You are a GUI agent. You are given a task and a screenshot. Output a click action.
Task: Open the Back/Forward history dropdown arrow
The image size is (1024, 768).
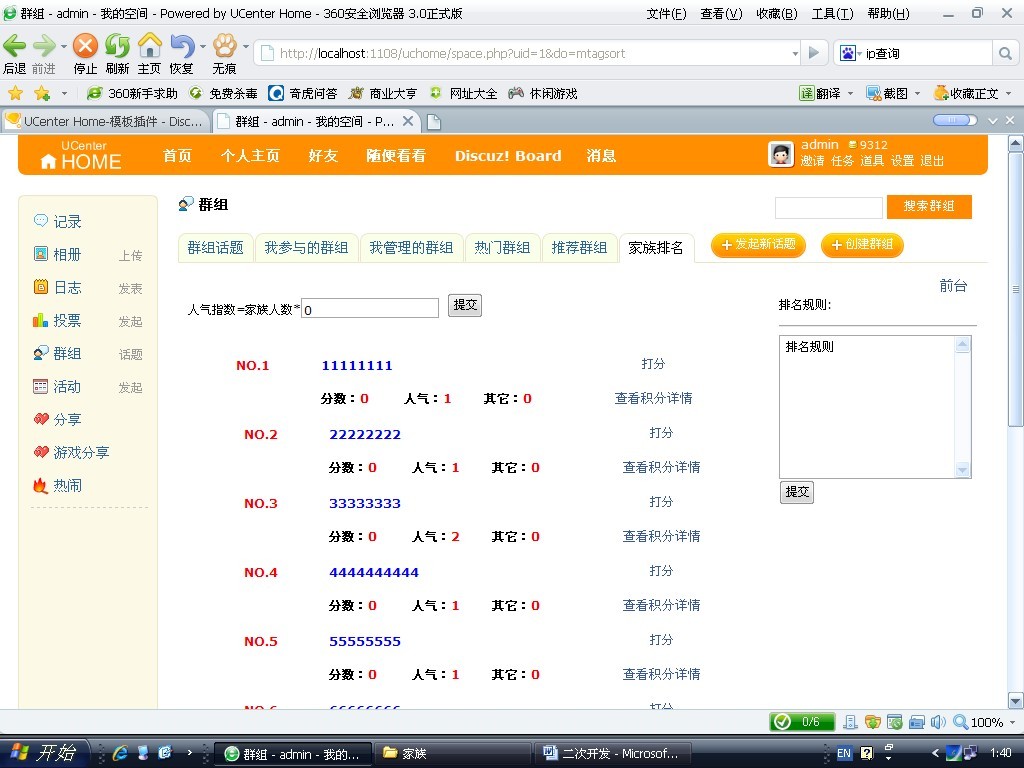63,46
